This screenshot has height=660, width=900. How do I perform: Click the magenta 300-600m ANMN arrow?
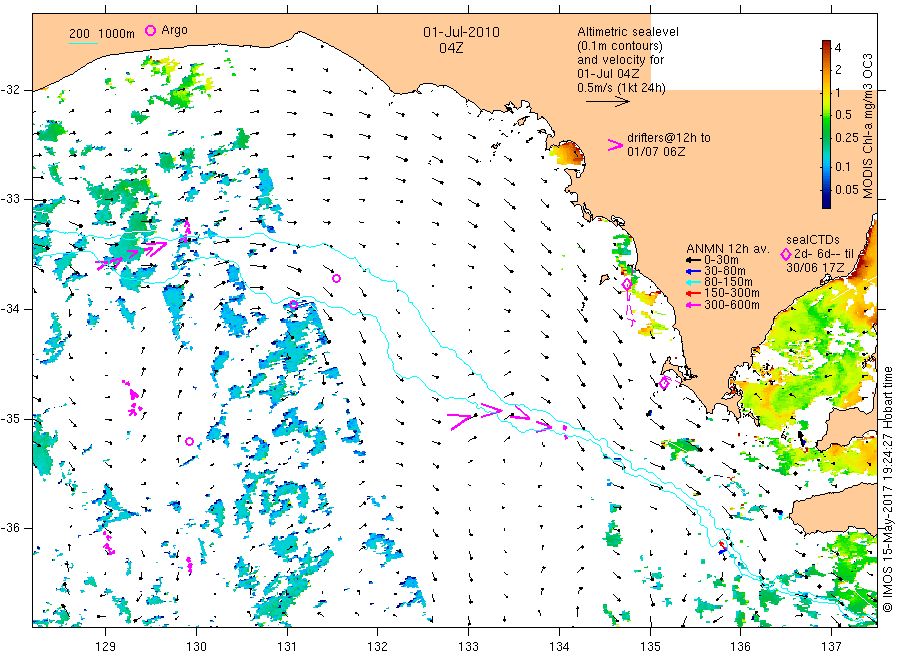693,305
